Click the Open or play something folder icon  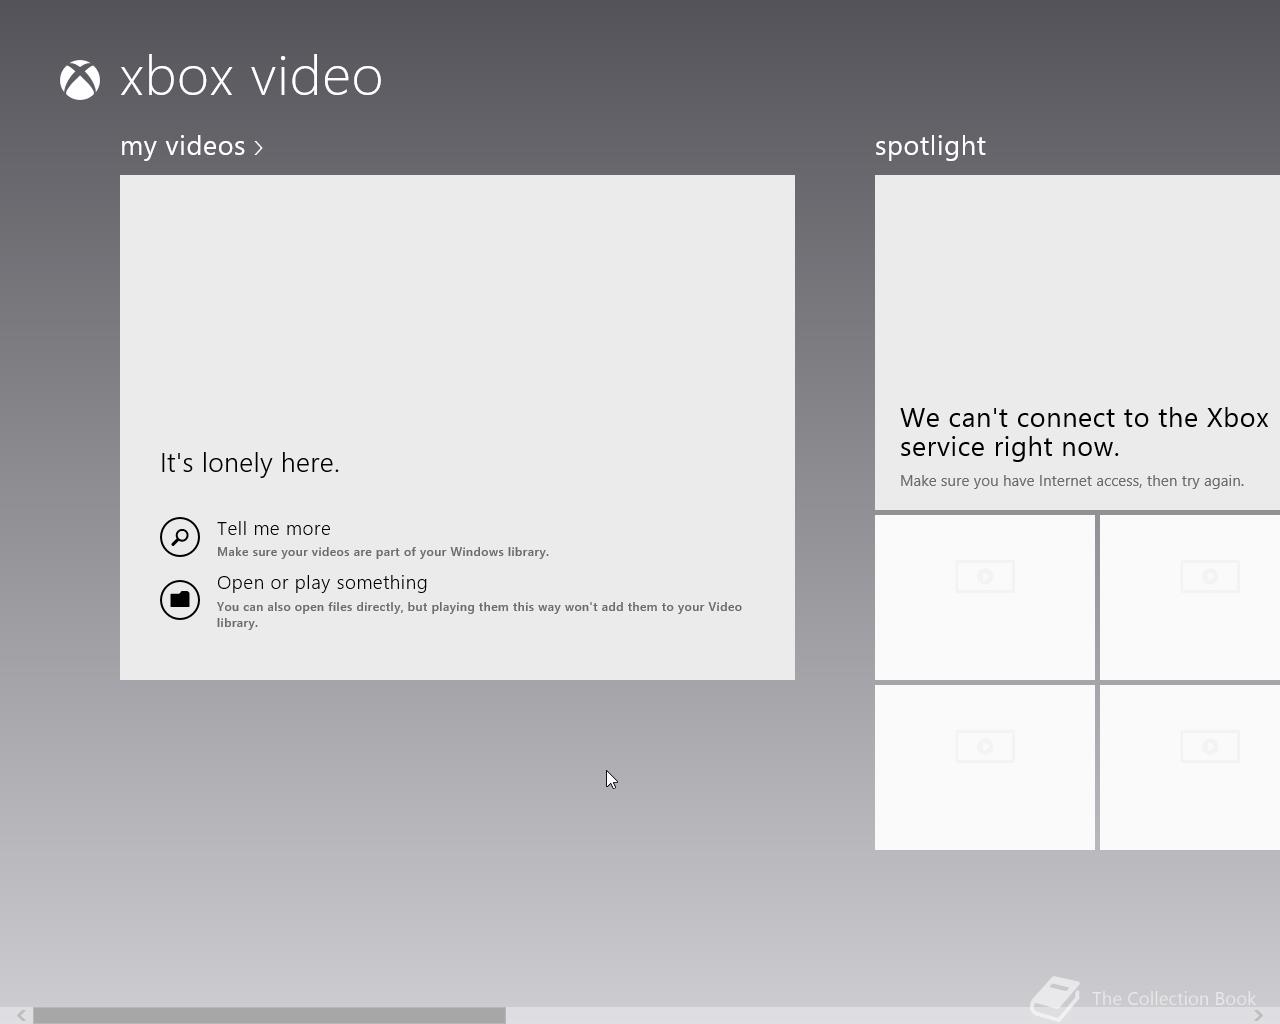coord(180,600)
